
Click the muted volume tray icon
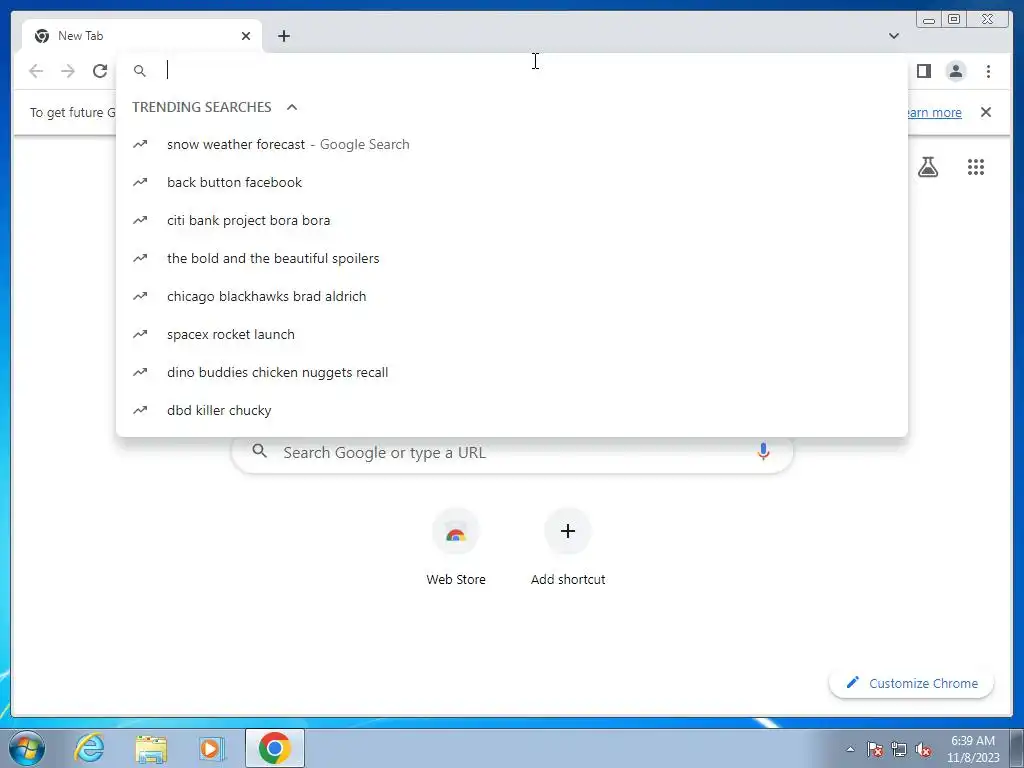click(x=923, y=749)
